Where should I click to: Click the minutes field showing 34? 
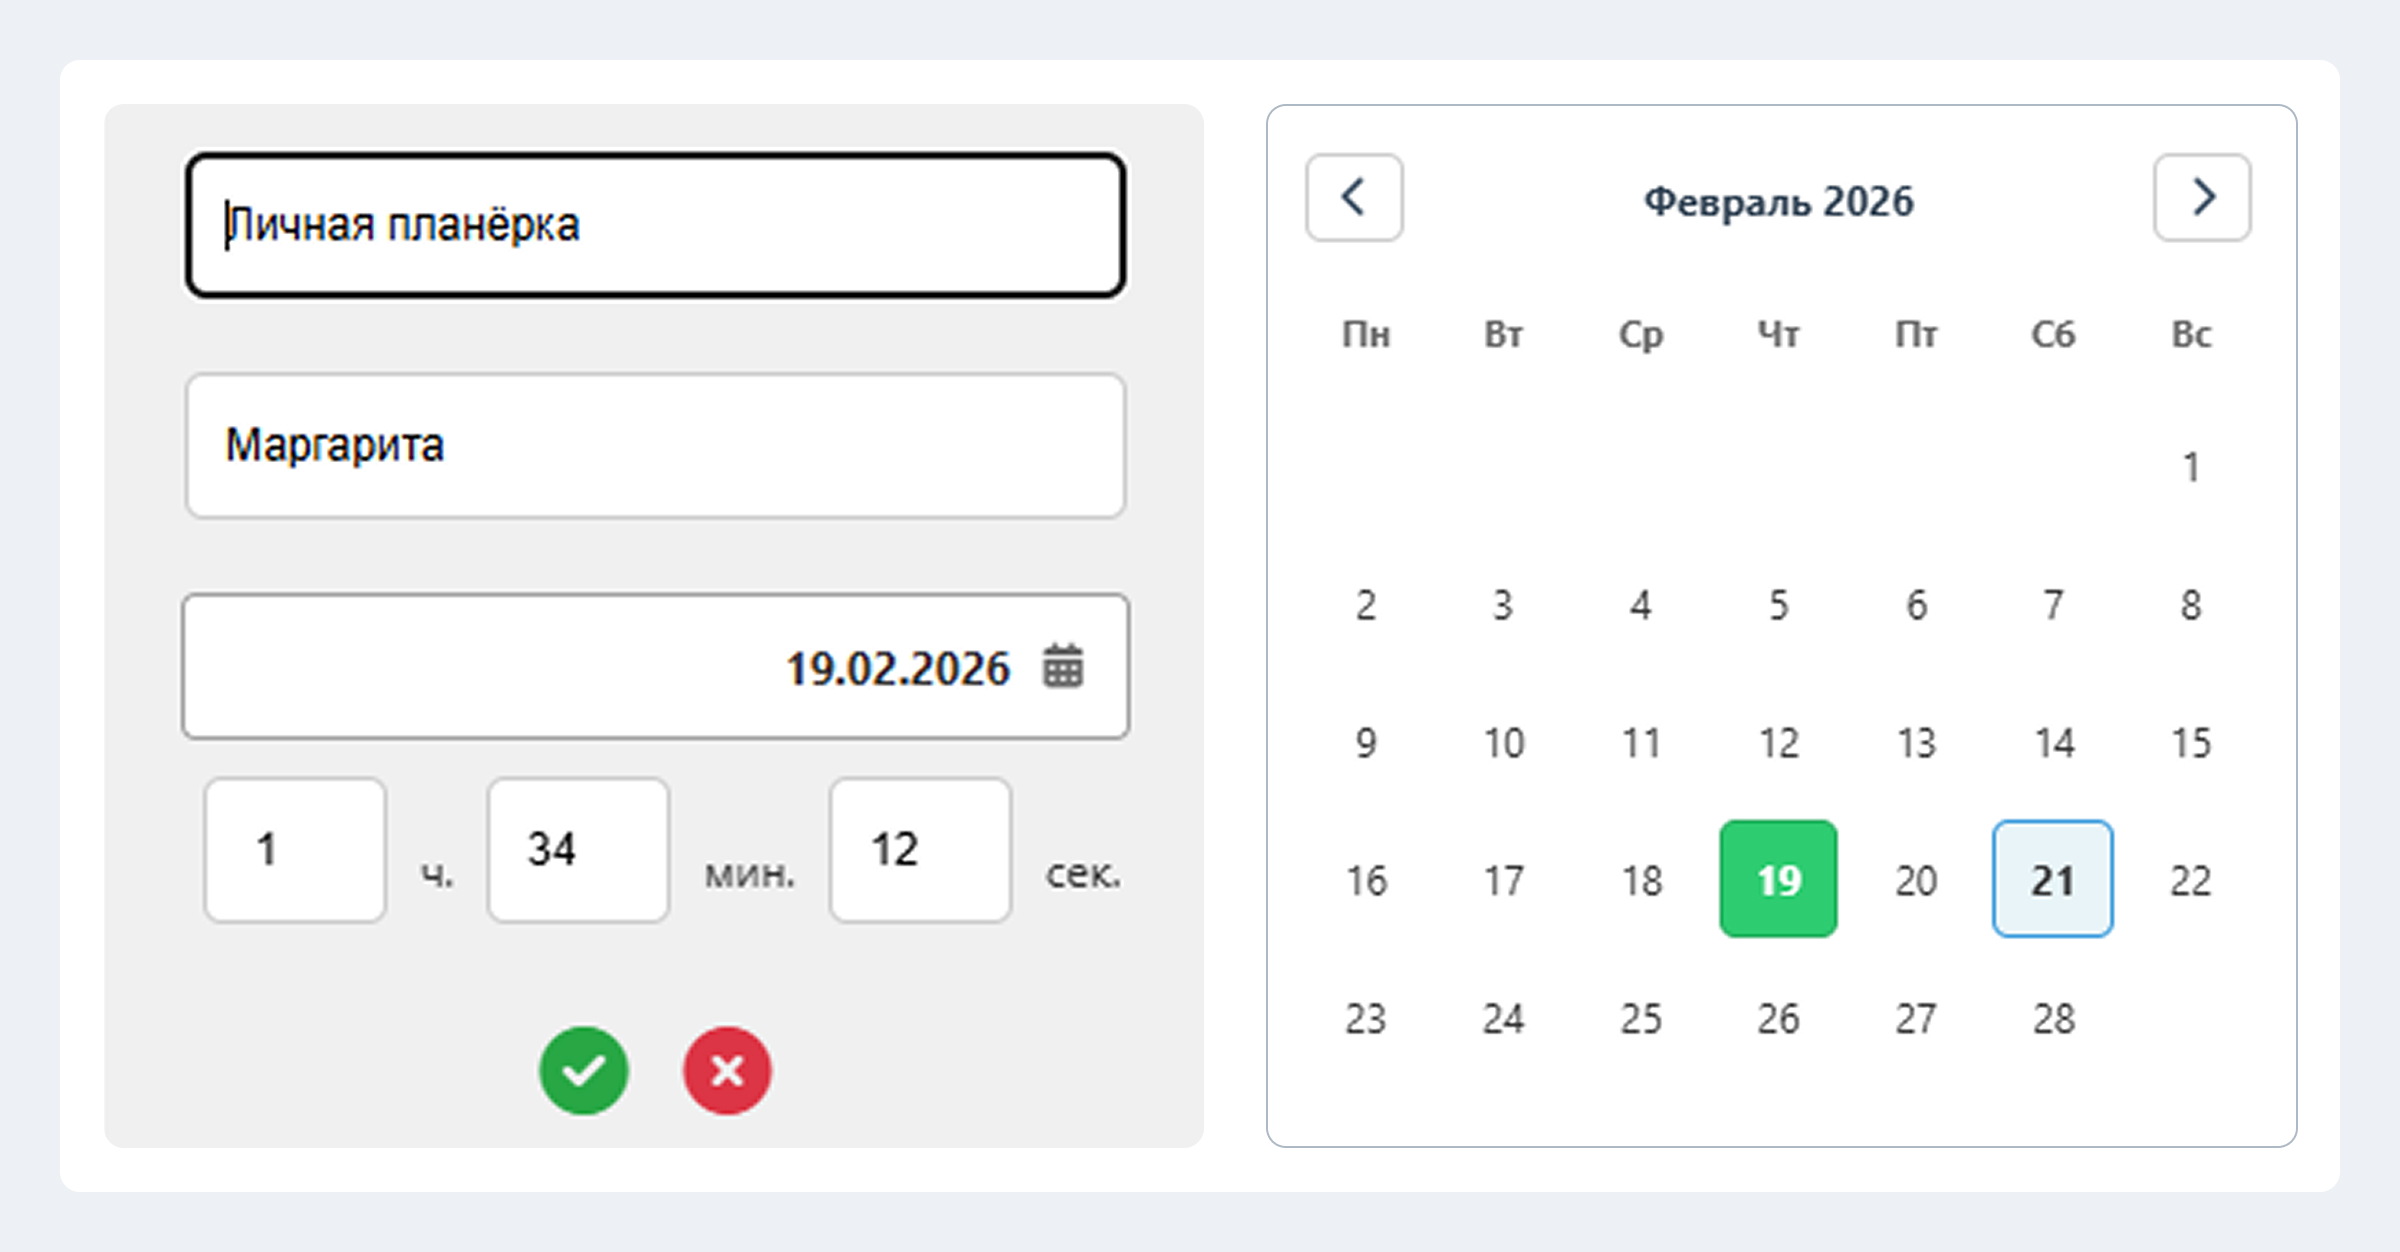point(578,850)
